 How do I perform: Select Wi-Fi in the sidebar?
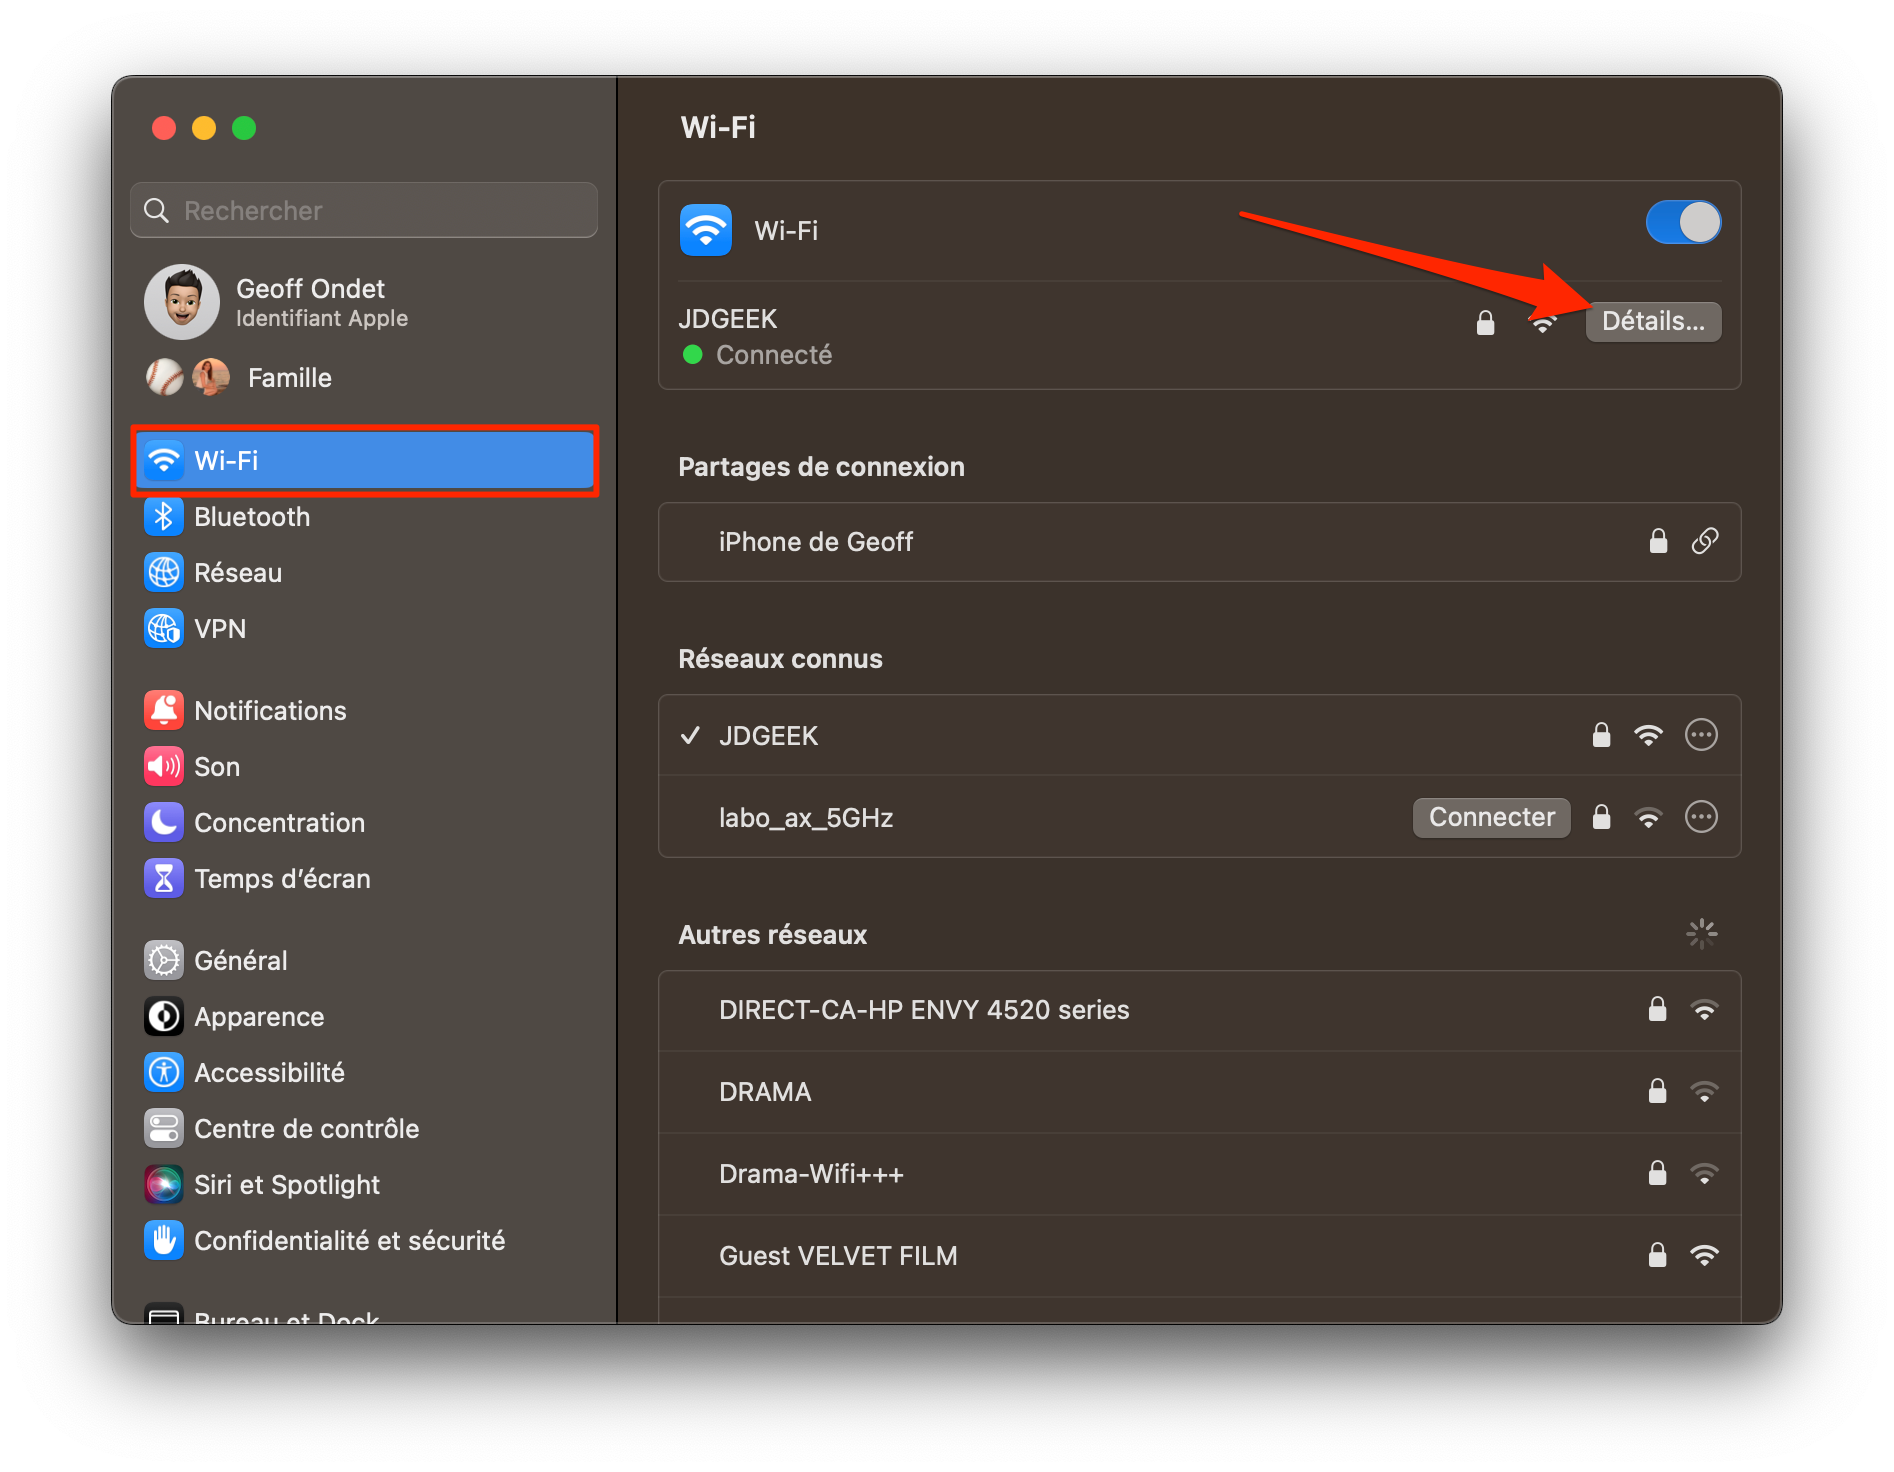click(x=365, y=460)
